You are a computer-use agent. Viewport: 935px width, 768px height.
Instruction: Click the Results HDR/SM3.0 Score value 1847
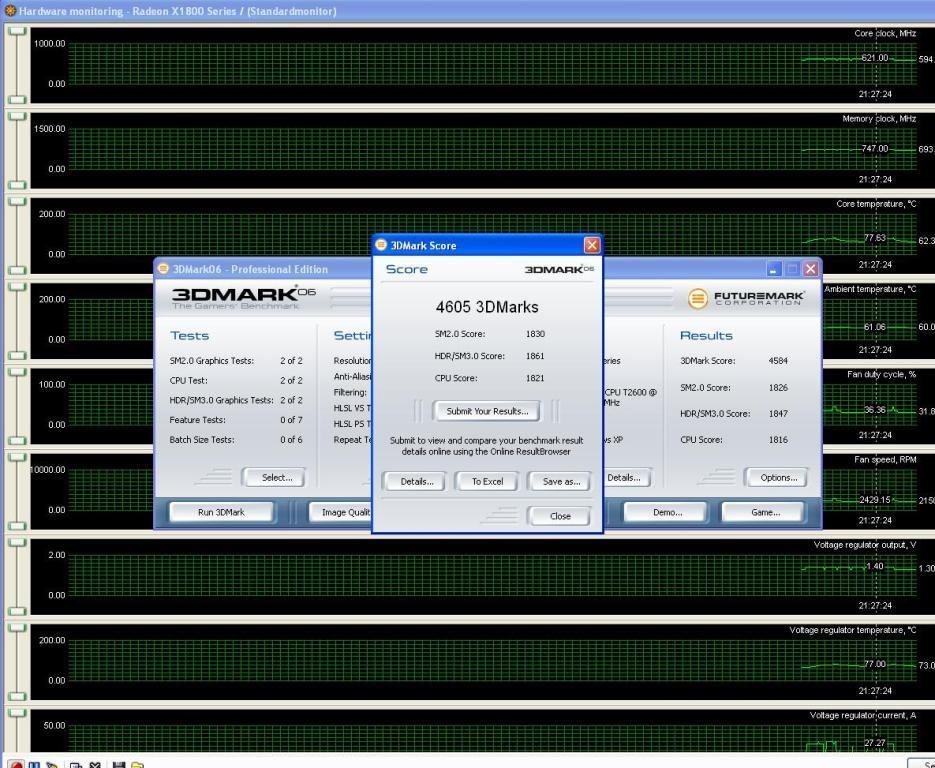tap(778, 413)
